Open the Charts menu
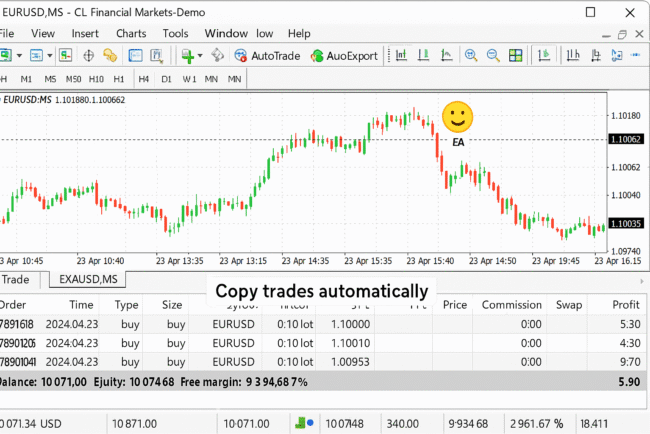The image size is (650, 434). (130, 33)
